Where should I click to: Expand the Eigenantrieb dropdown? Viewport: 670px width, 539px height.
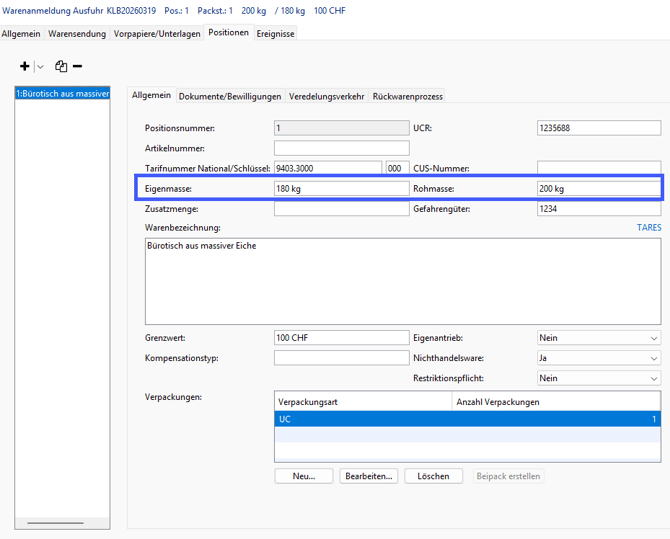pyautogui.click(x=654, y=339)
